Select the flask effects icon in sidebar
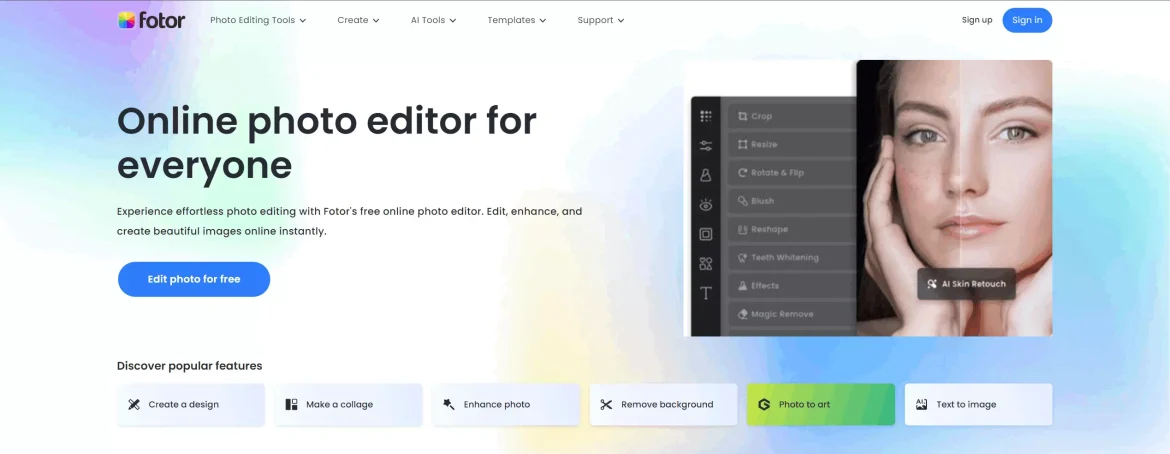The height and width of the screenshot is (454, 1170). [706, 175]
